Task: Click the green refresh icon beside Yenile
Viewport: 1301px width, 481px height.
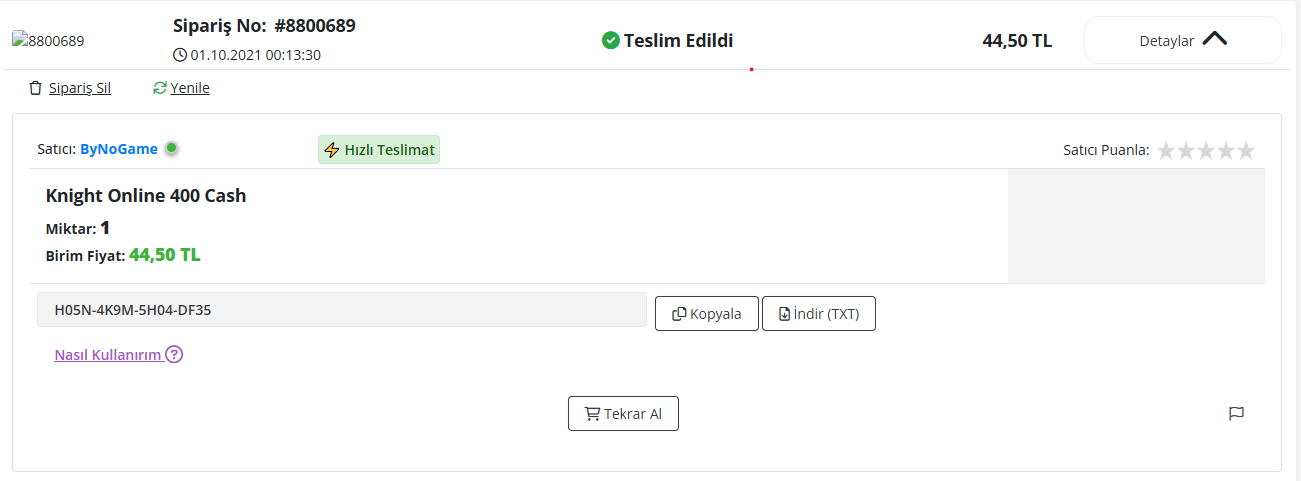Action: (159, 88)
